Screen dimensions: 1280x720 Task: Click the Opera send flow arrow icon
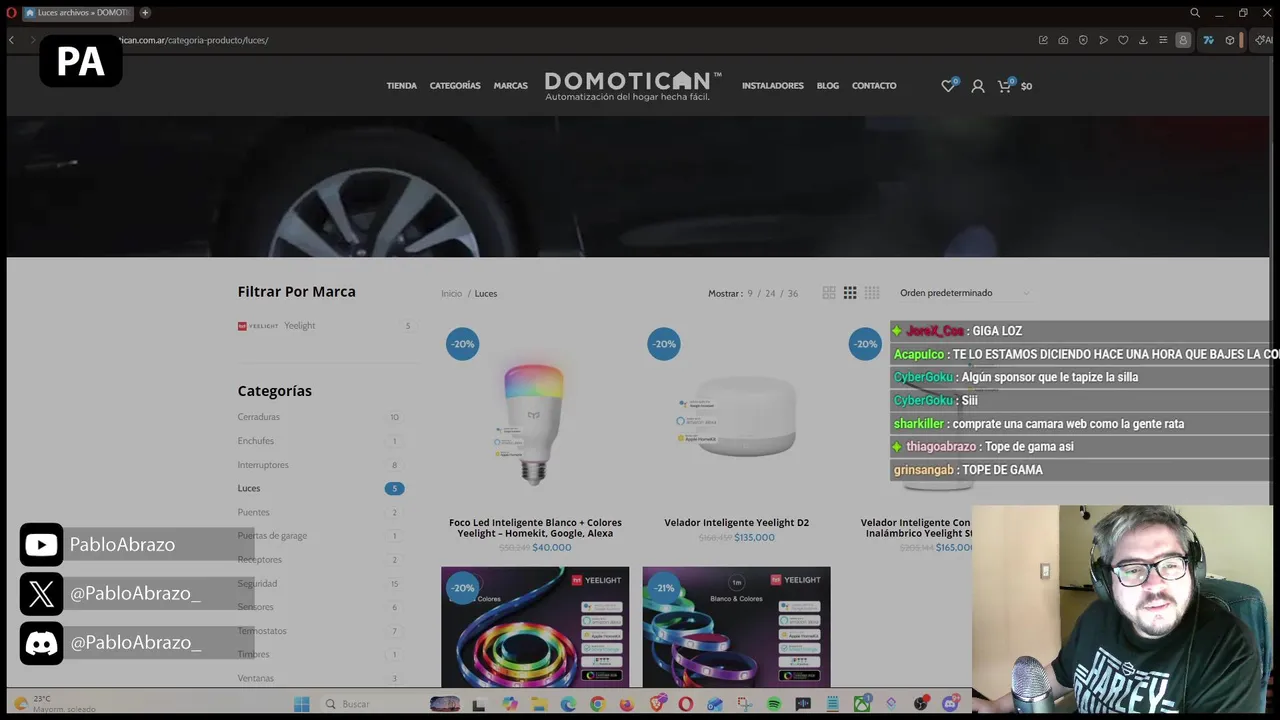coord(1103,40)
